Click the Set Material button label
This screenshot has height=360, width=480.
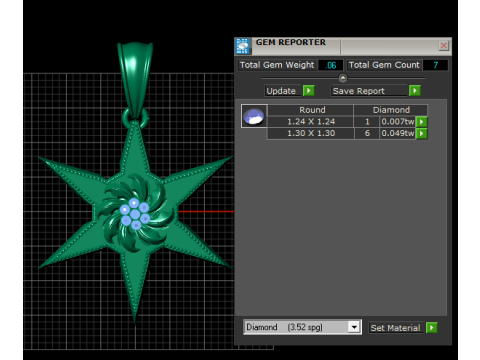click(396, 328)
